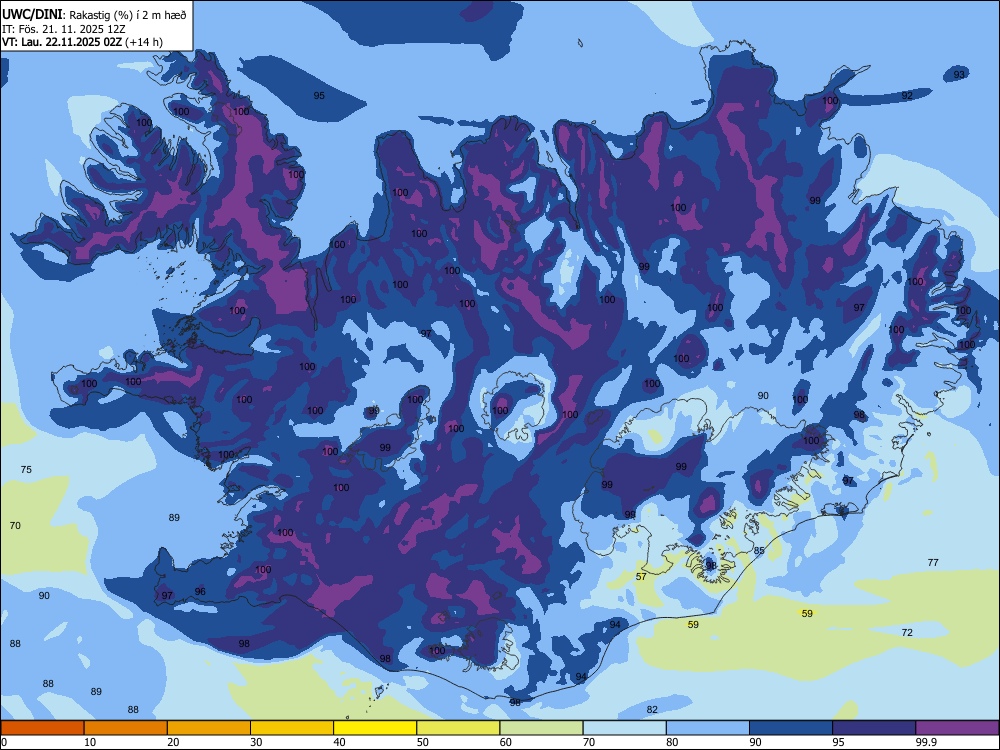Click legend tick label '99.9'
This screenshot has width=1000, height=750.
point(926,742)
